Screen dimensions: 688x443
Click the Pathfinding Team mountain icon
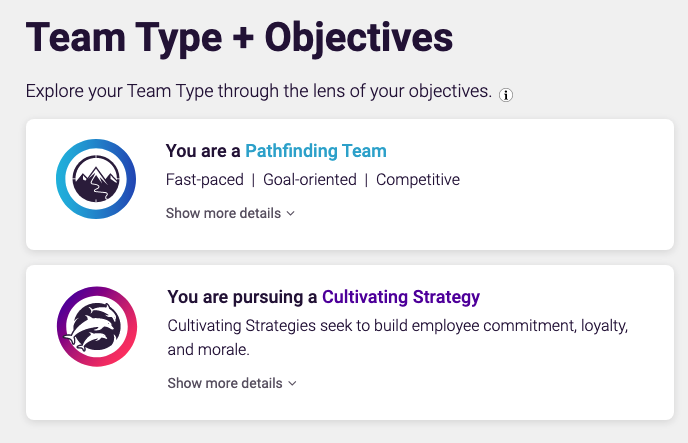click(x=96, y=179)
